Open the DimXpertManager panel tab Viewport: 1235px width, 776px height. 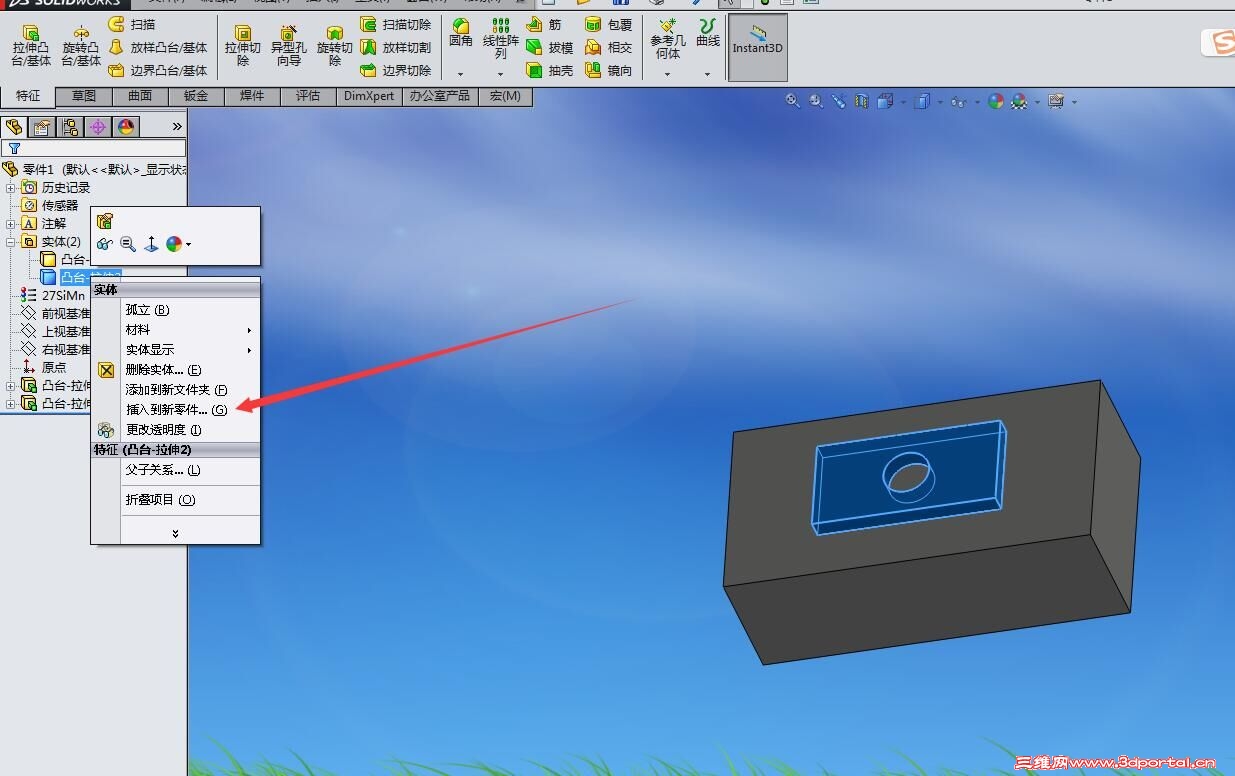point(98,127)
